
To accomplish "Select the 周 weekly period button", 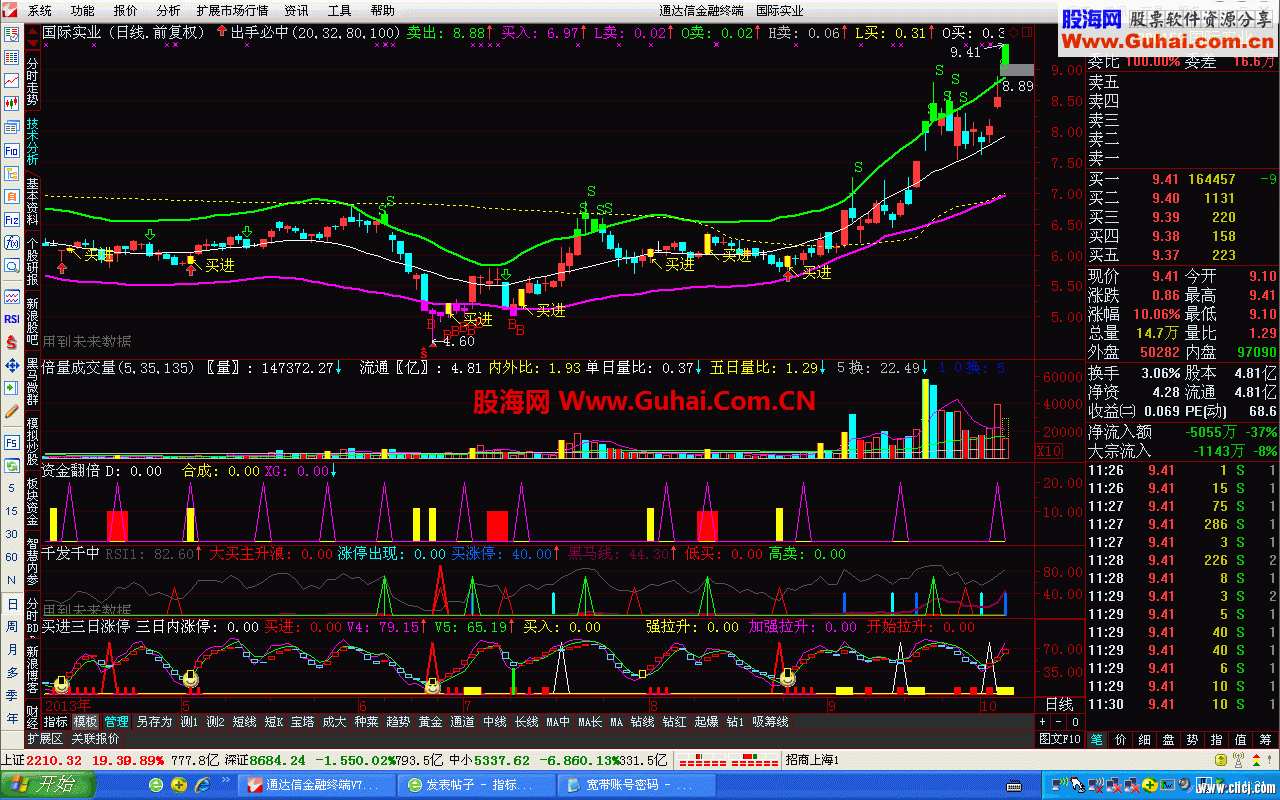I will 12,627.
